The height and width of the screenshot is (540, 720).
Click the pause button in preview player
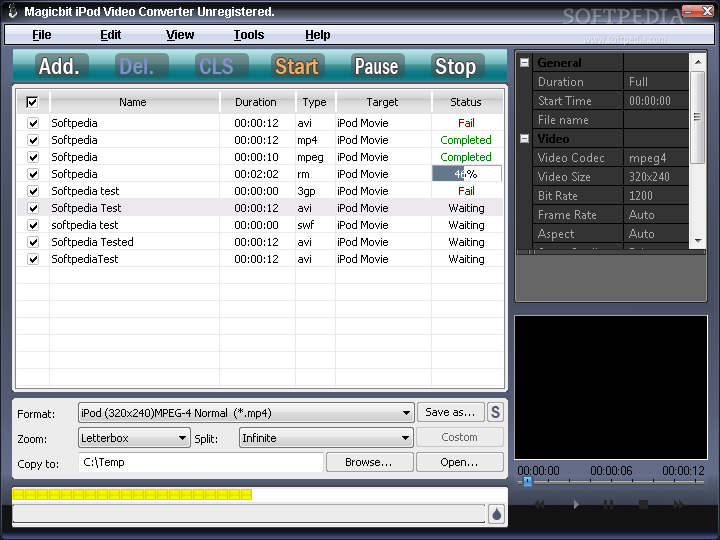click(608, 505)
